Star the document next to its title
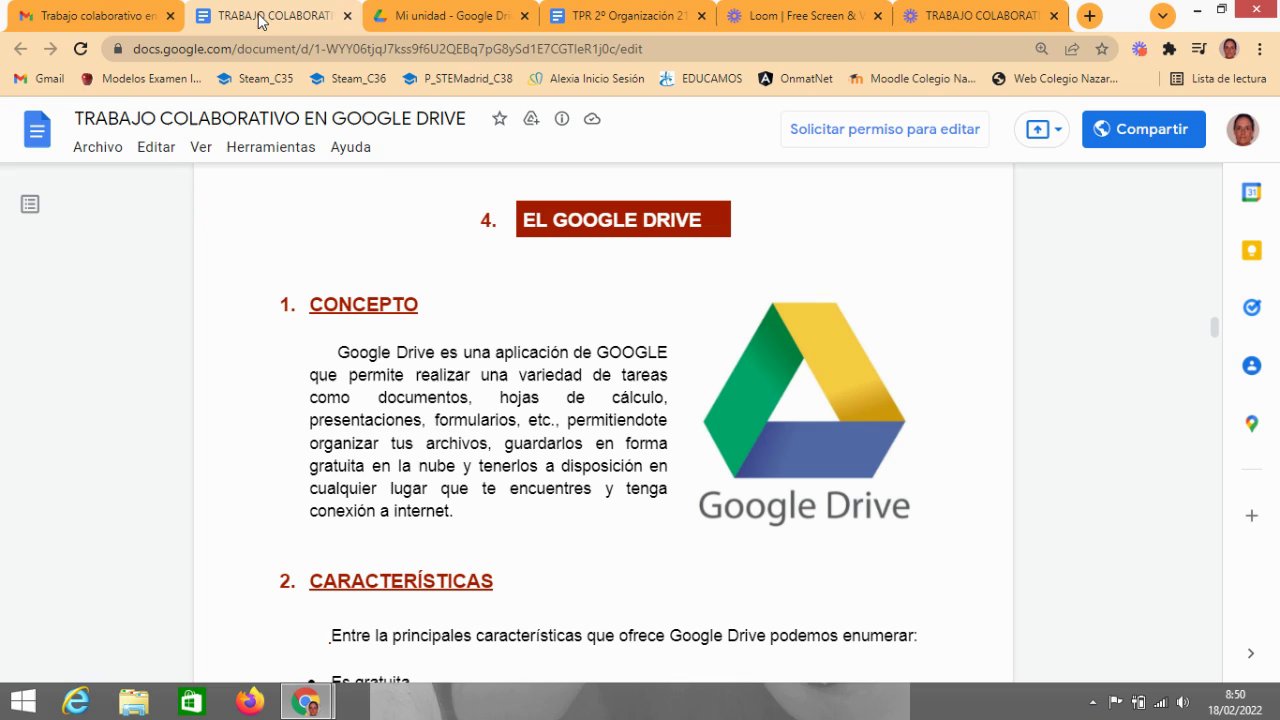1280x720 pixels. pos(499,119)
